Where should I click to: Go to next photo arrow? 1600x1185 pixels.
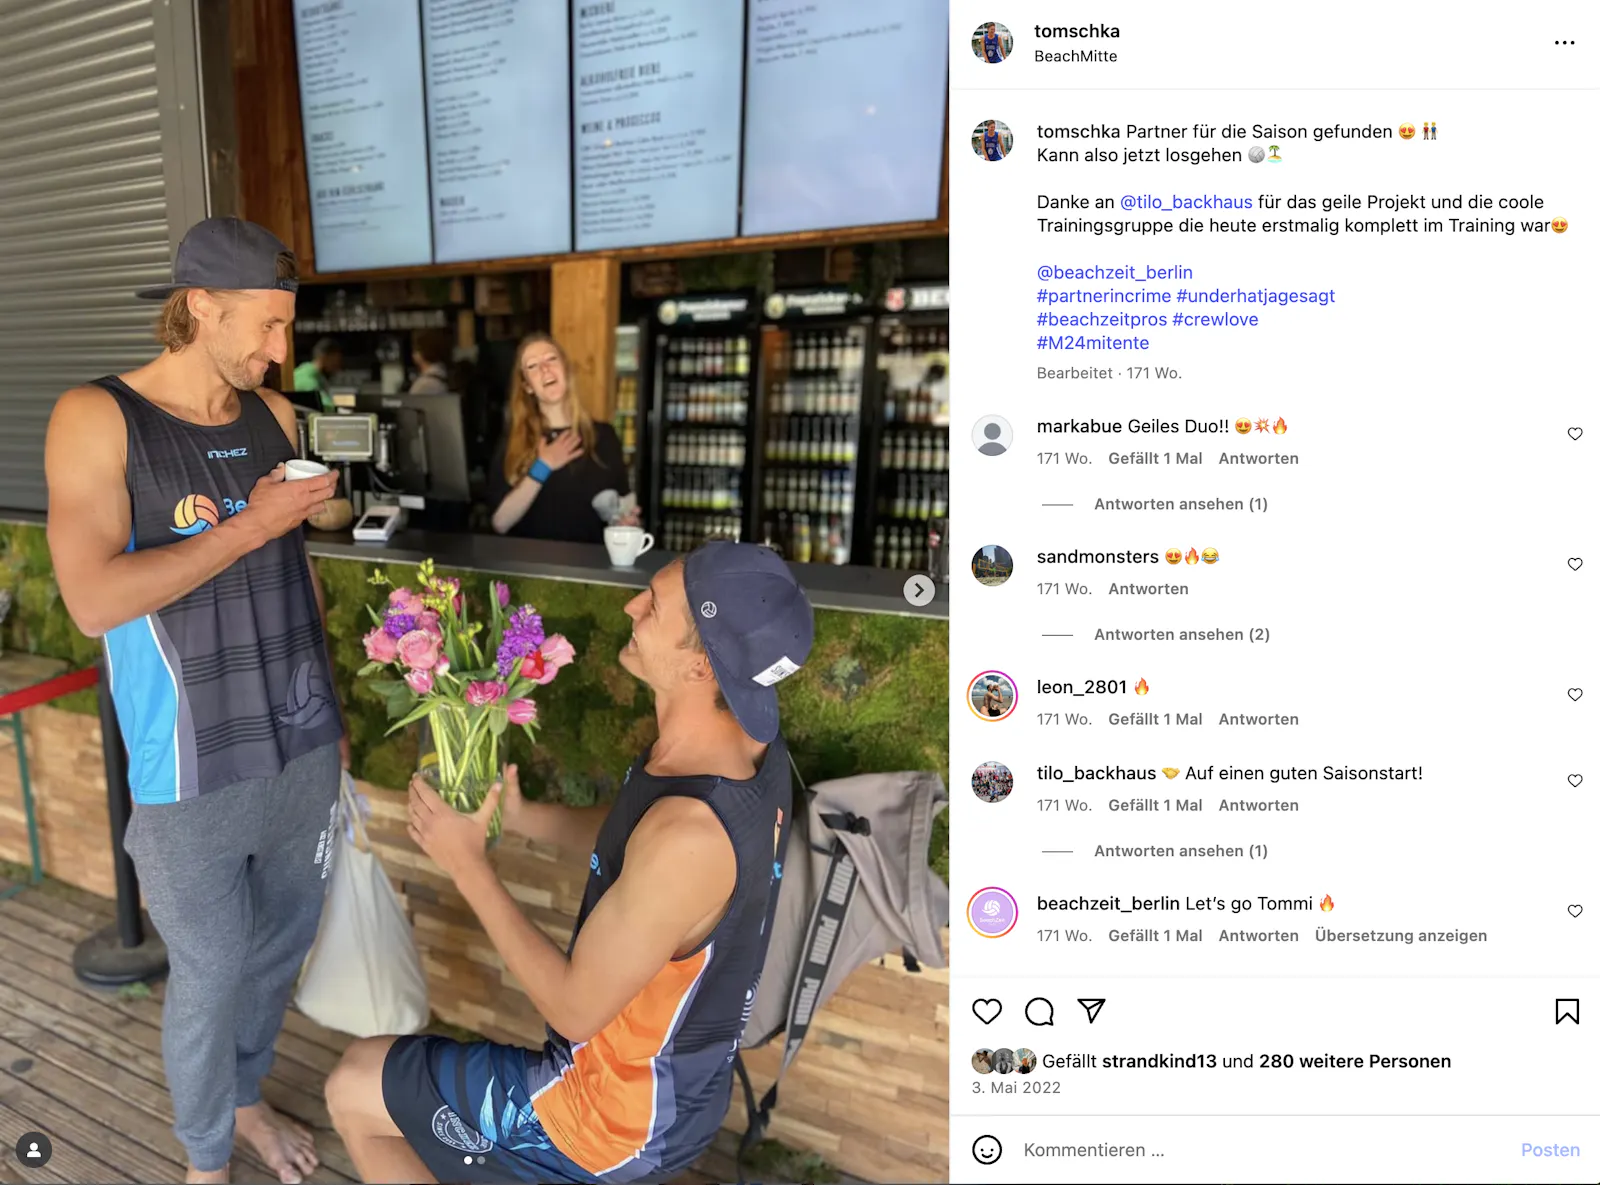(919, 590)
